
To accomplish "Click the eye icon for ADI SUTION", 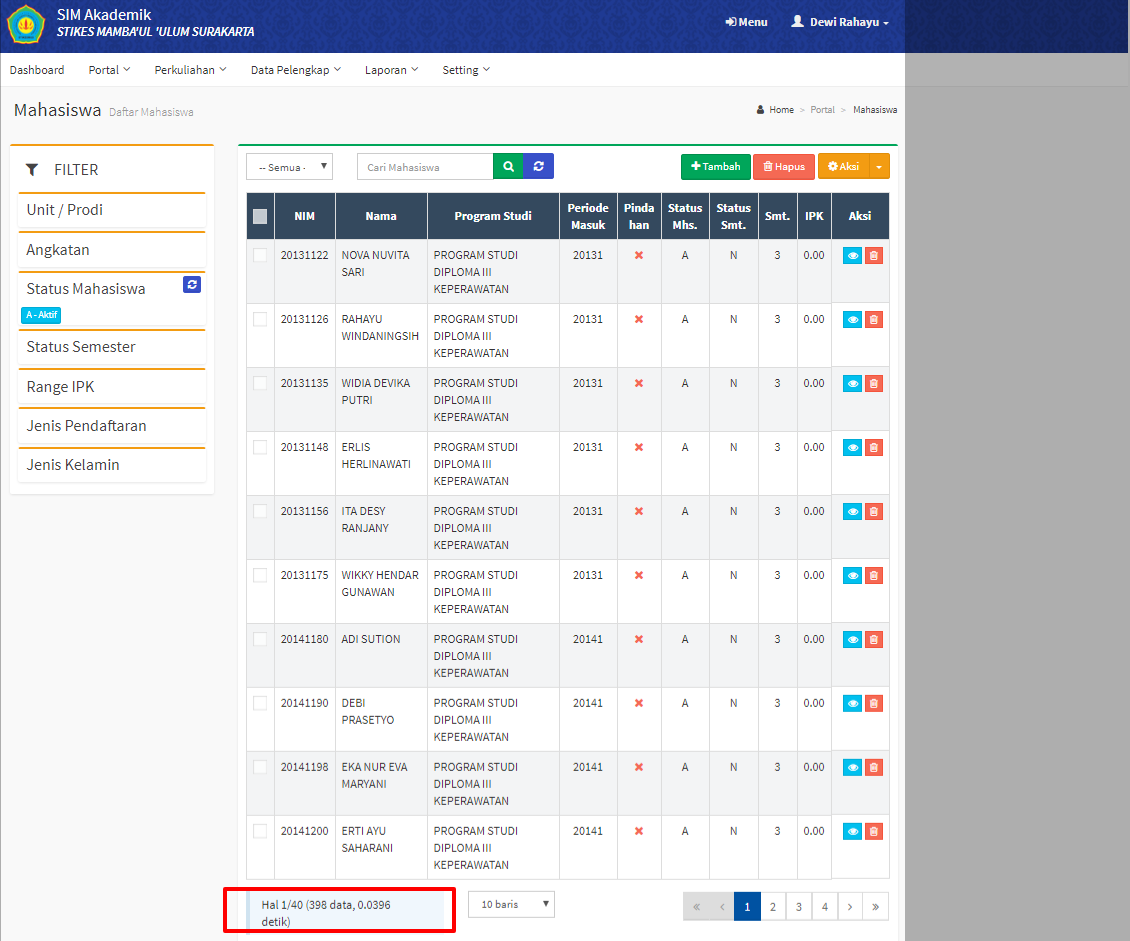I will tap(852, 640).
